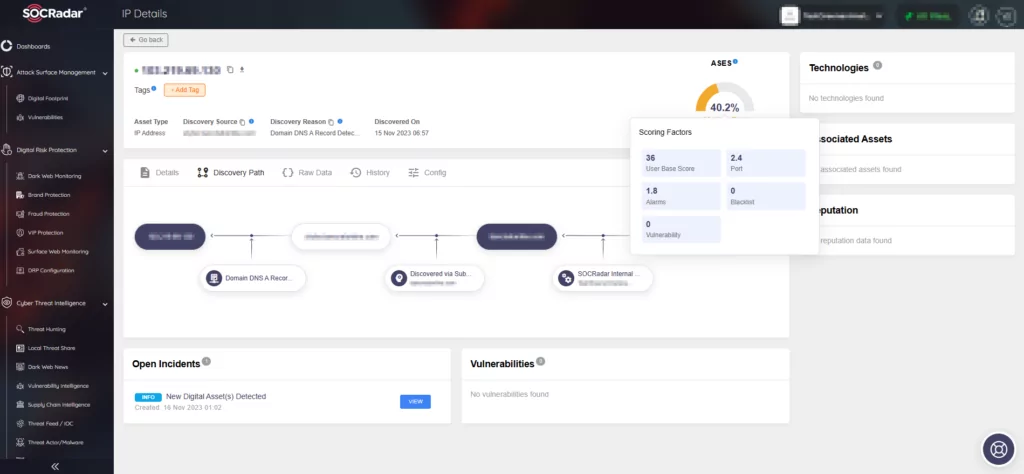Image resolution: width=1024 pixels, height=474 pixels.
Task: Click the Vulnerability Intelligence icon
Action: point(20,386)
